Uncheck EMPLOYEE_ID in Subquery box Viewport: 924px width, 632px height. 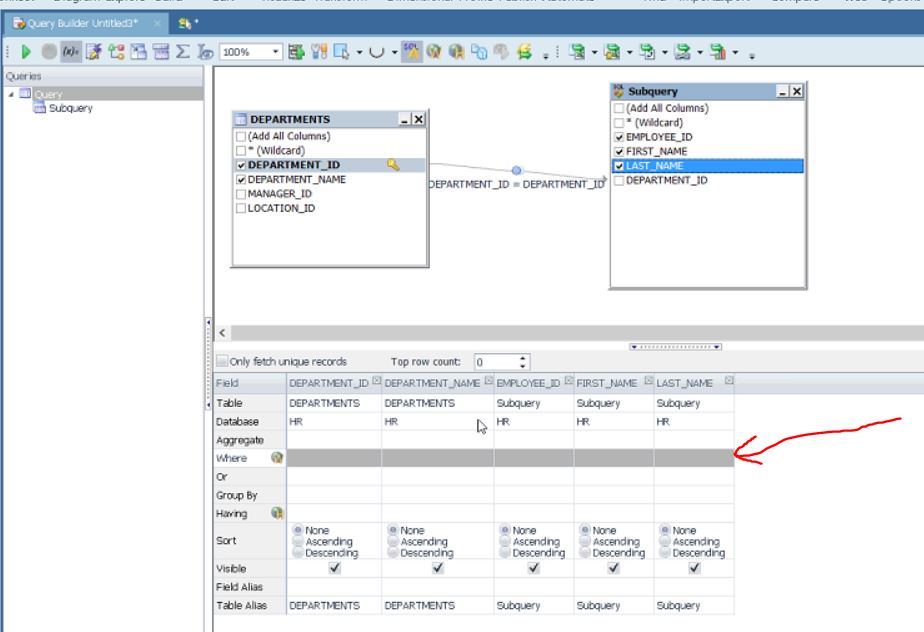(619, 137)
